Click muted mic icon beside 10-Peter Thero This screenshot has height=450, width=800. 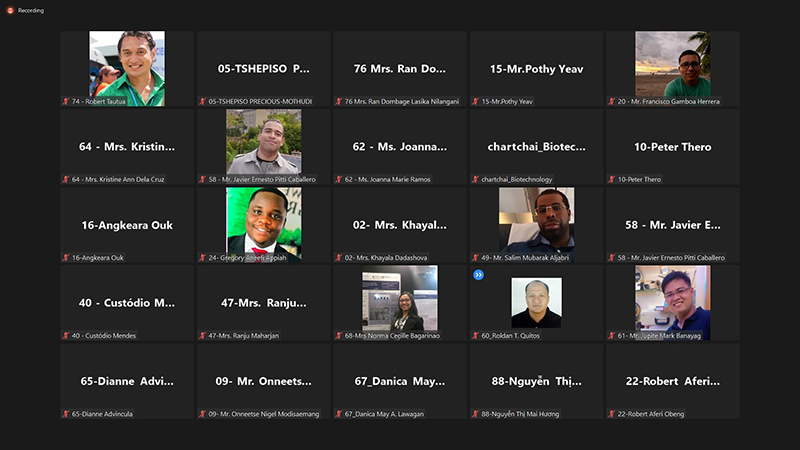612,179
